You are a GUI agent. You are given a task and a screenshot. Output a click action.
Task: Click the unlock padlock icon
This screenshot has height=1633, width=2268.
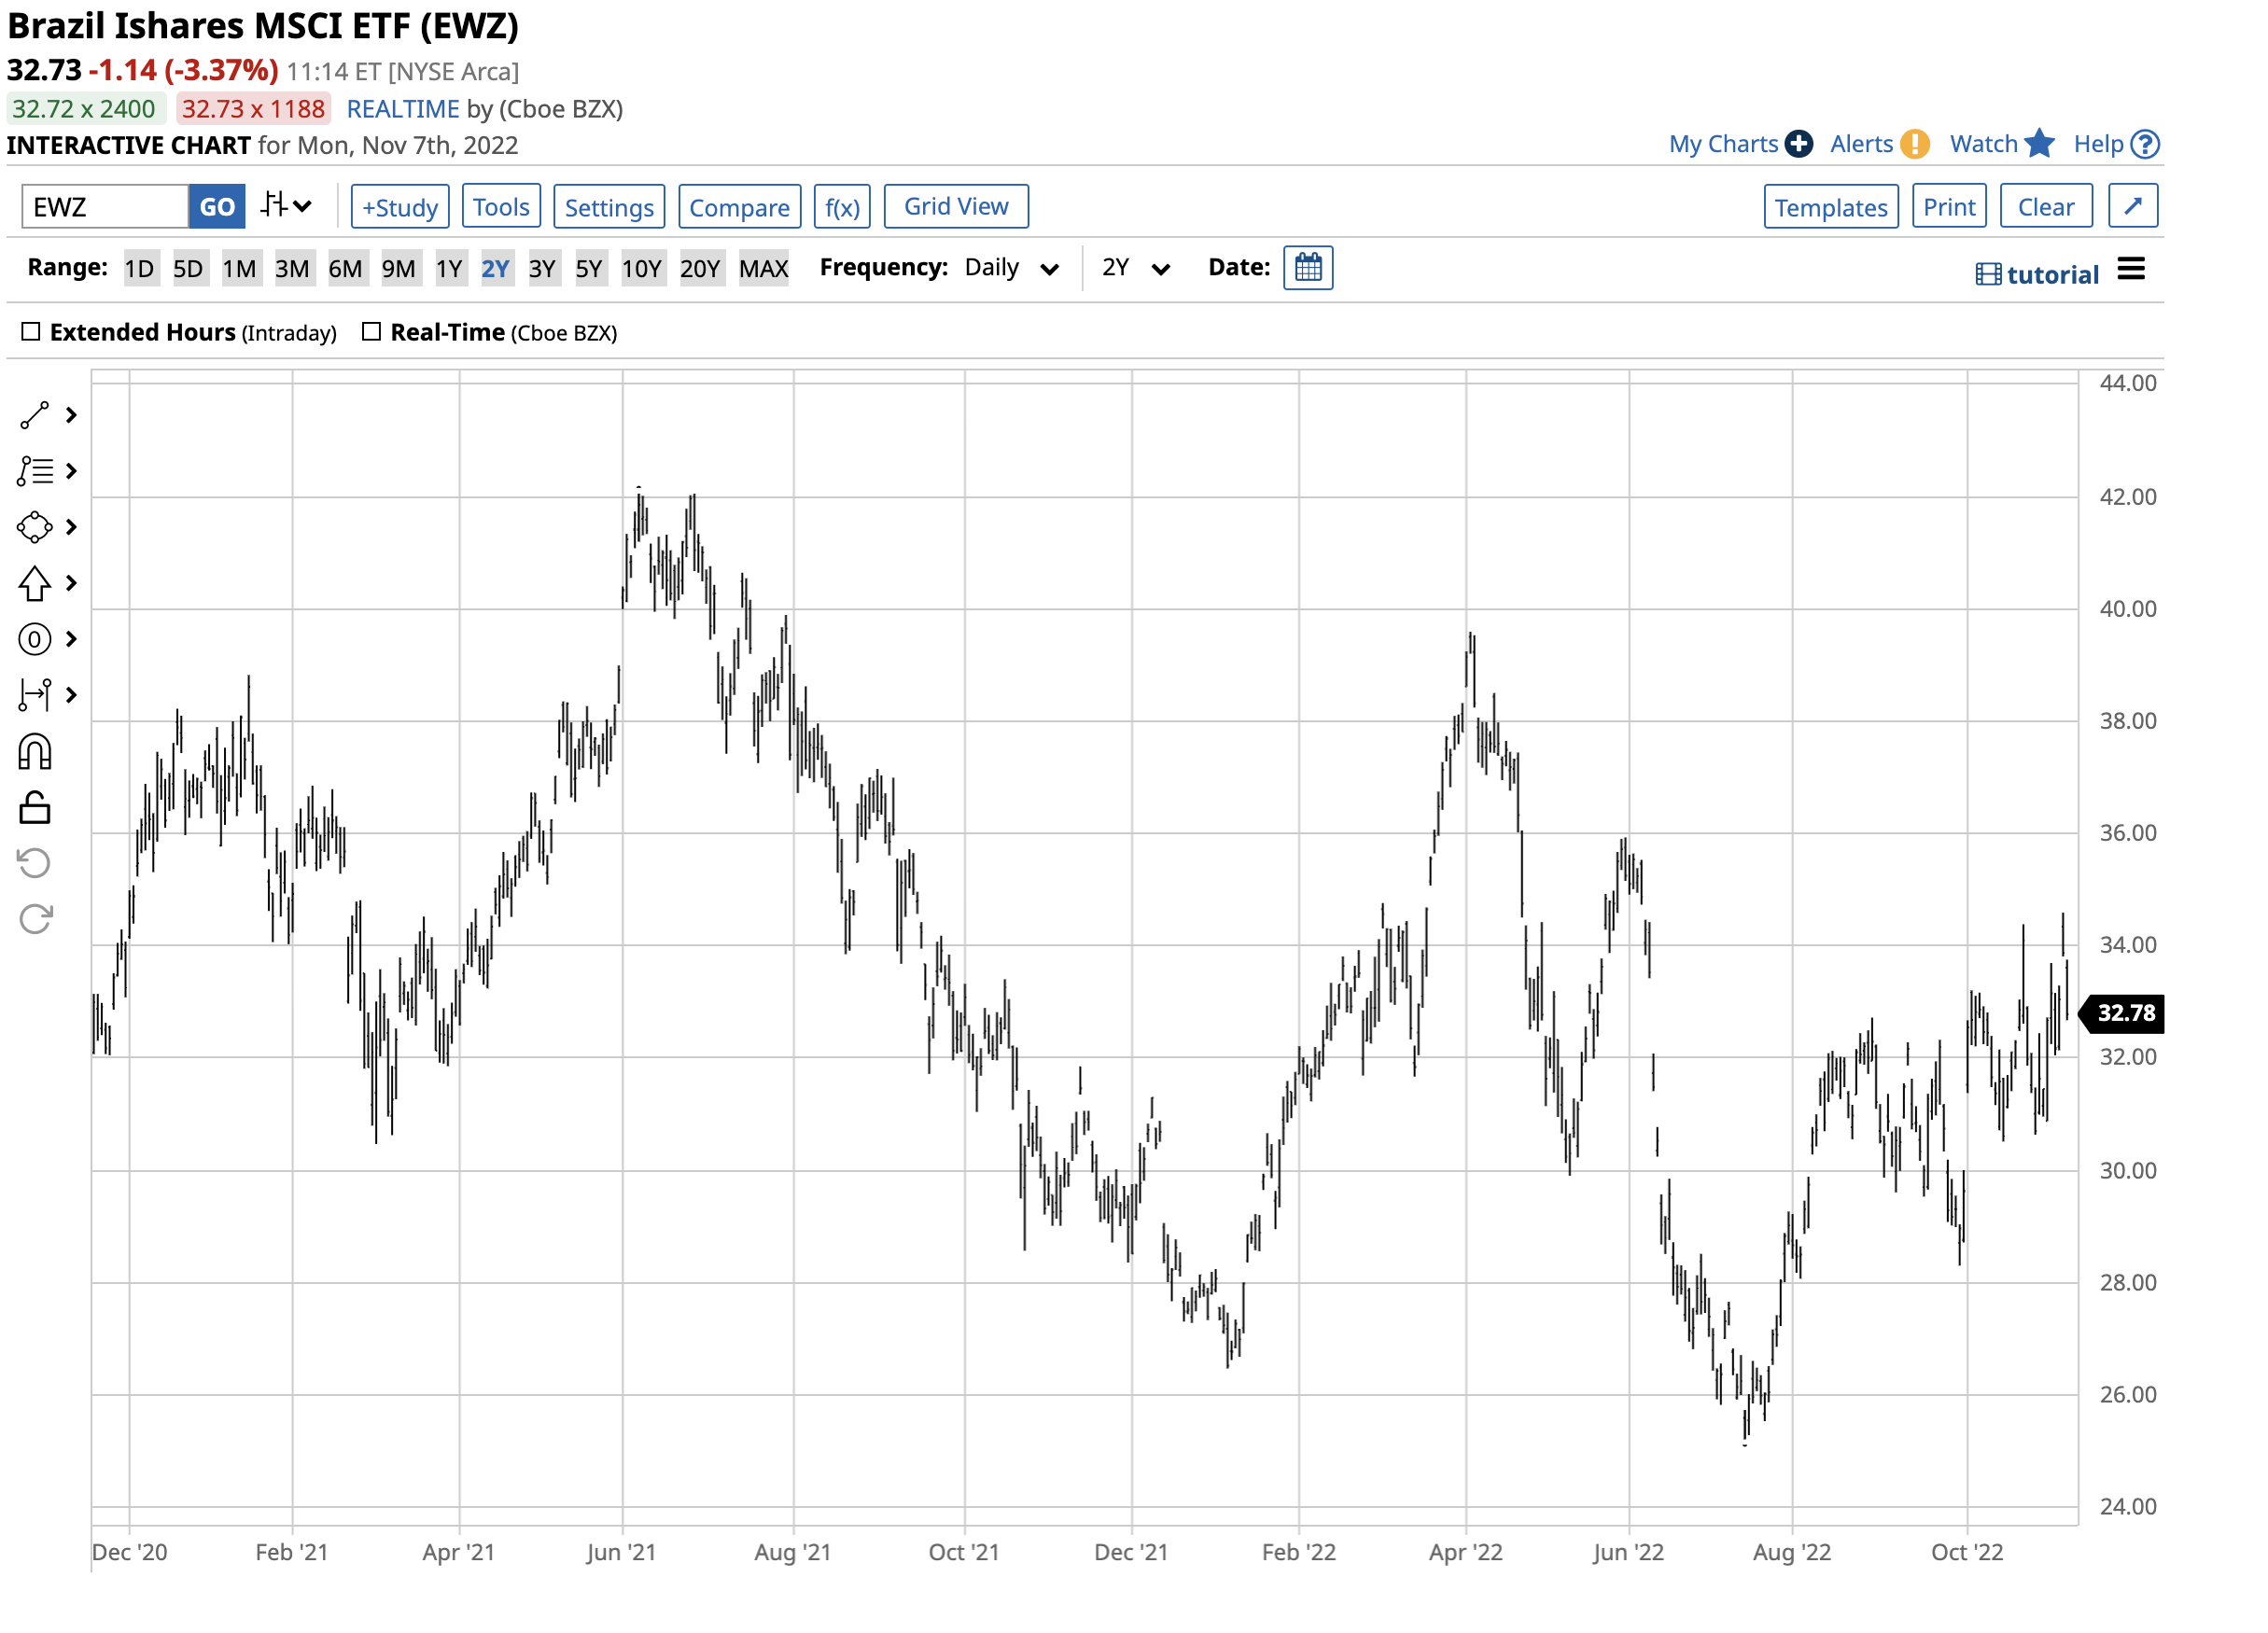34,807
